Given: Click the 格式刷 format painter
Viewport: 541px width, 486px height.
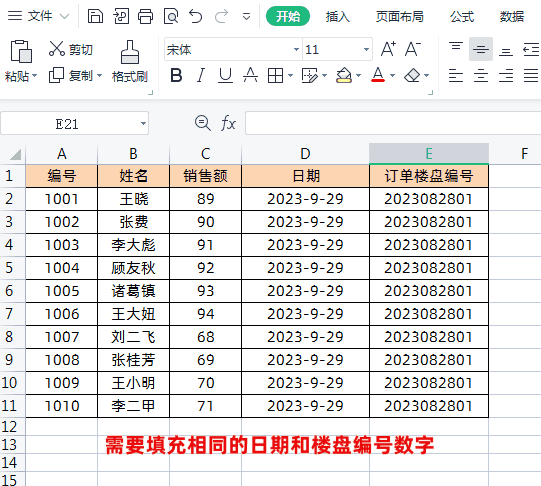Looking at the screenshot, I should (130, 61).
